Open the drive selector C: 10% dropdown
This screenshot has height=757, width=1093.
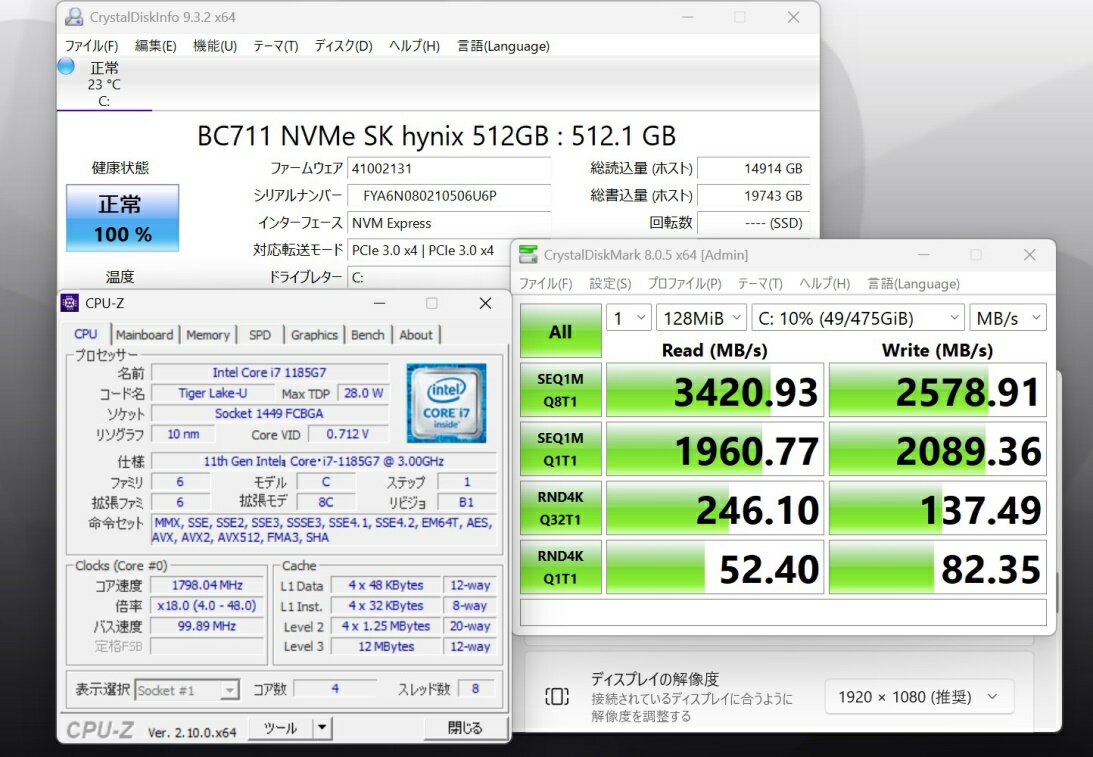[x=857, y=318]
